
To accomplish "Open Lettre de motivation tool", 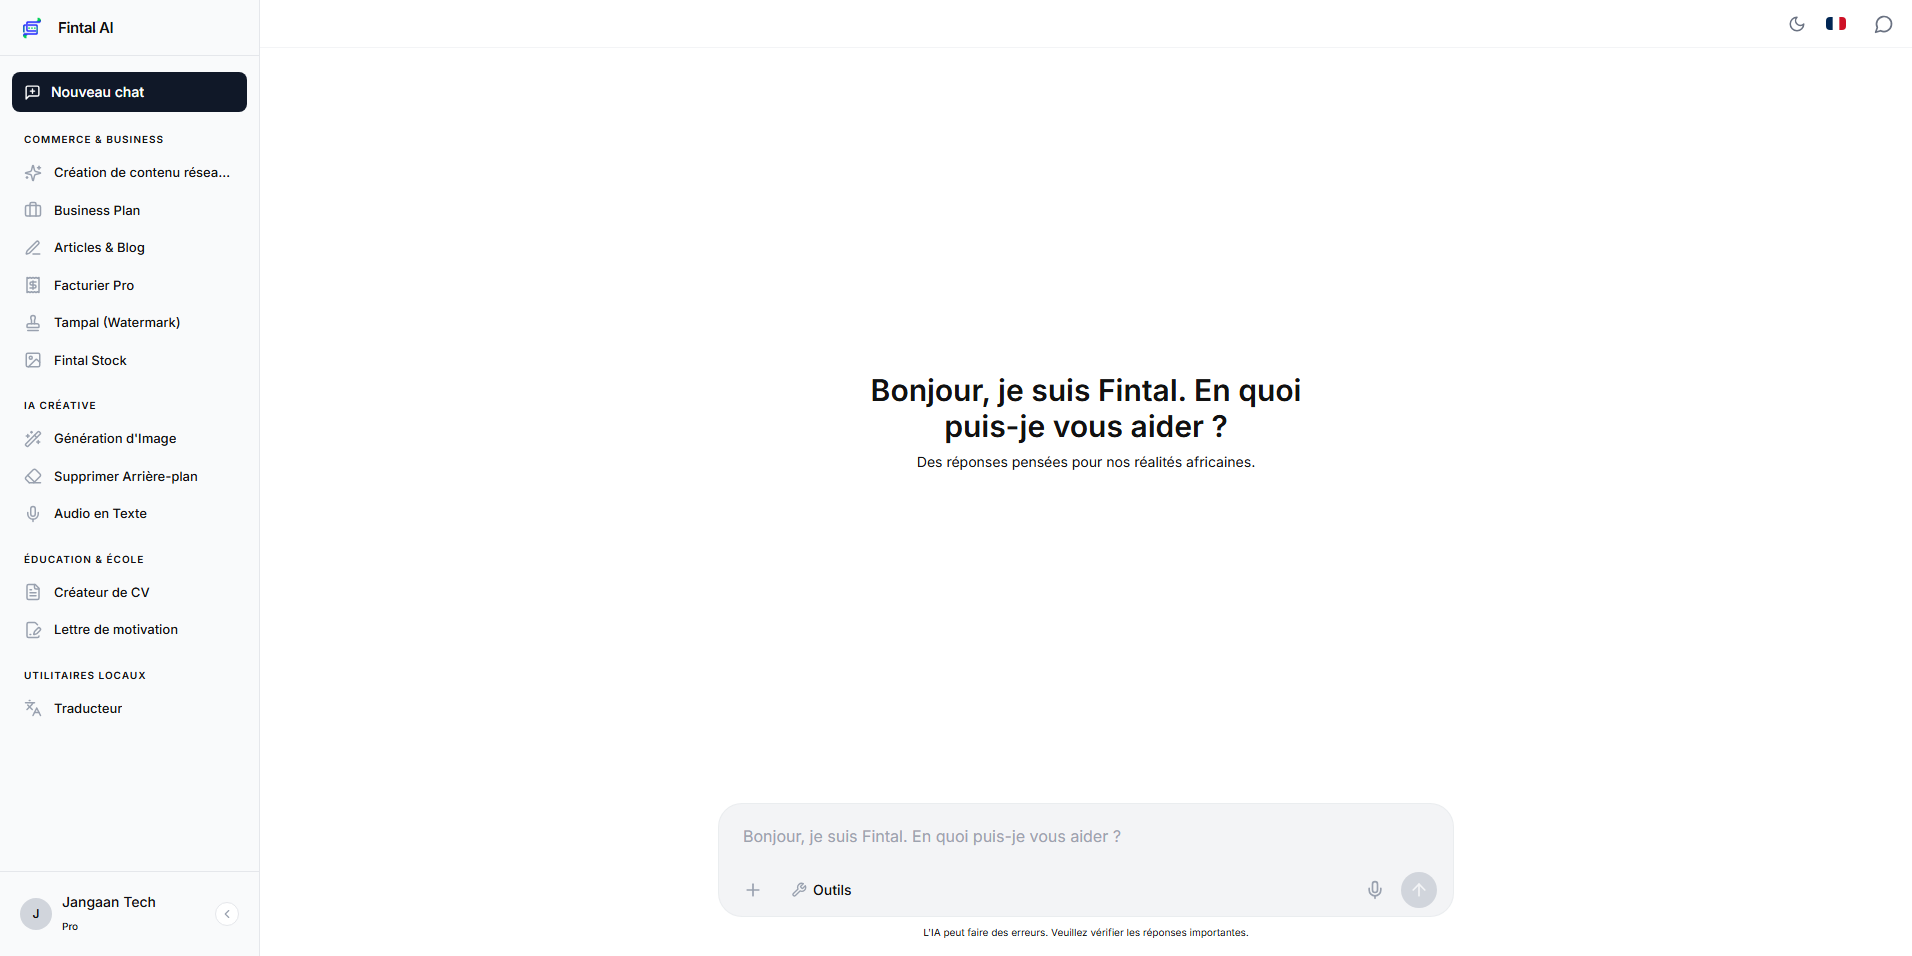I will (x=129, y=630).
